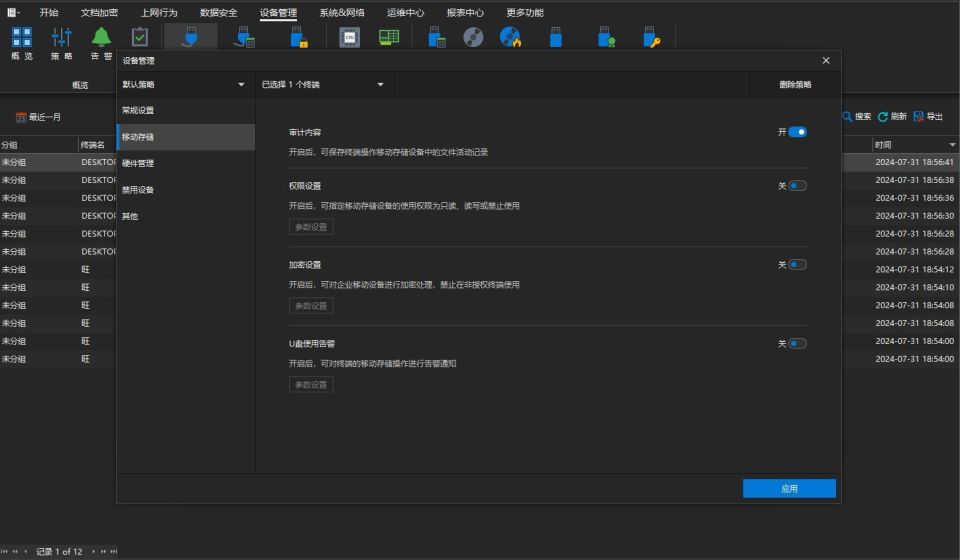
Task: Go to last record in pager
Action: pyautogui.click(x=113, y=551)
